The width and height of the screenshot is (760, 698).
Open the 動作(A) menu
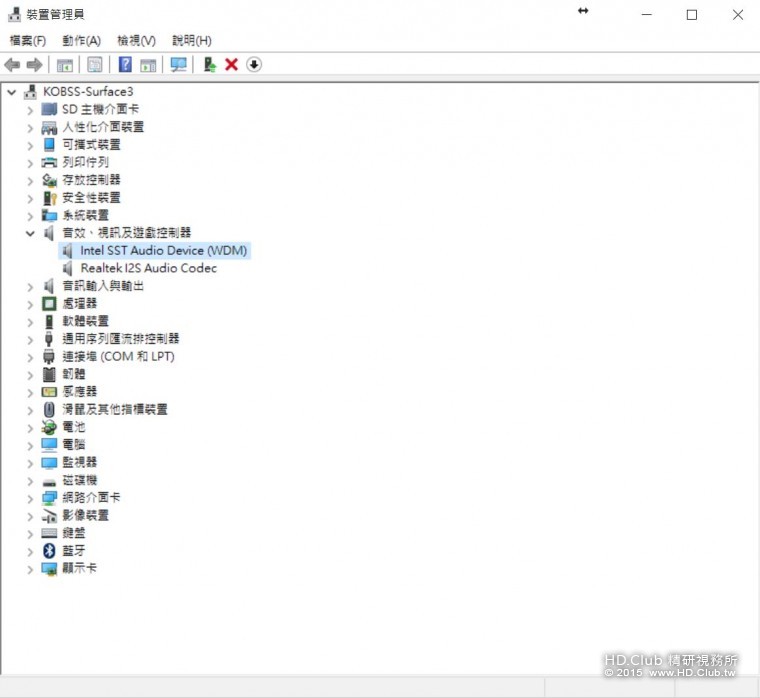[81, 40]
